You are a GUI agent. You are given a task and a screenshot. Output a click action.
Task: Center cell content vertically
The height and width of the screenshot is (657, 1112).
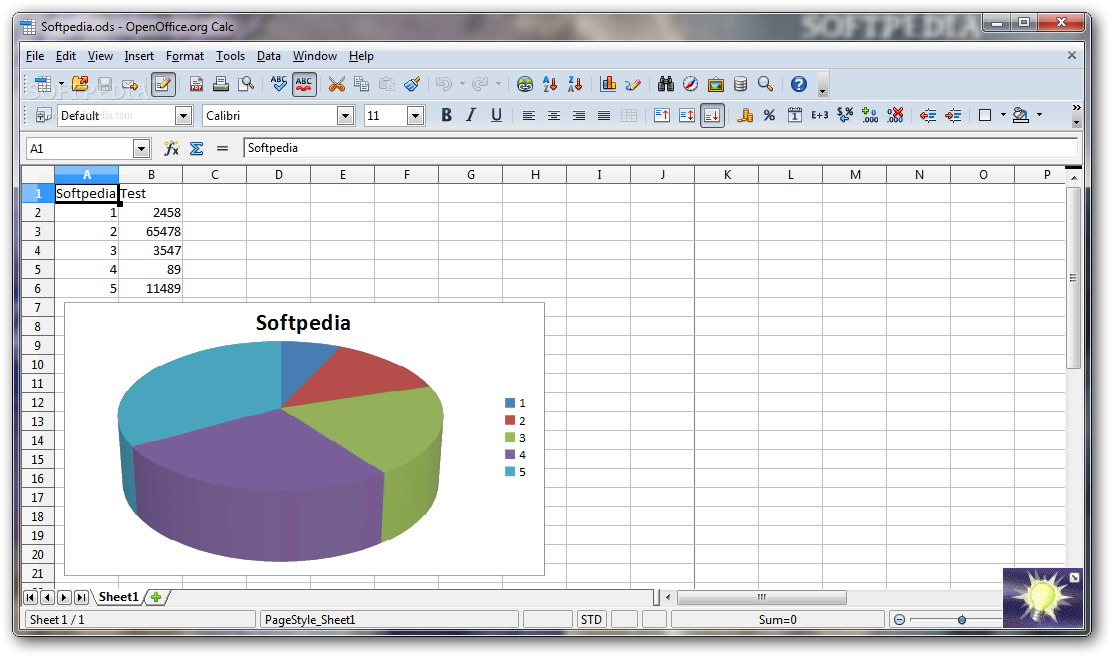point(686,115)
